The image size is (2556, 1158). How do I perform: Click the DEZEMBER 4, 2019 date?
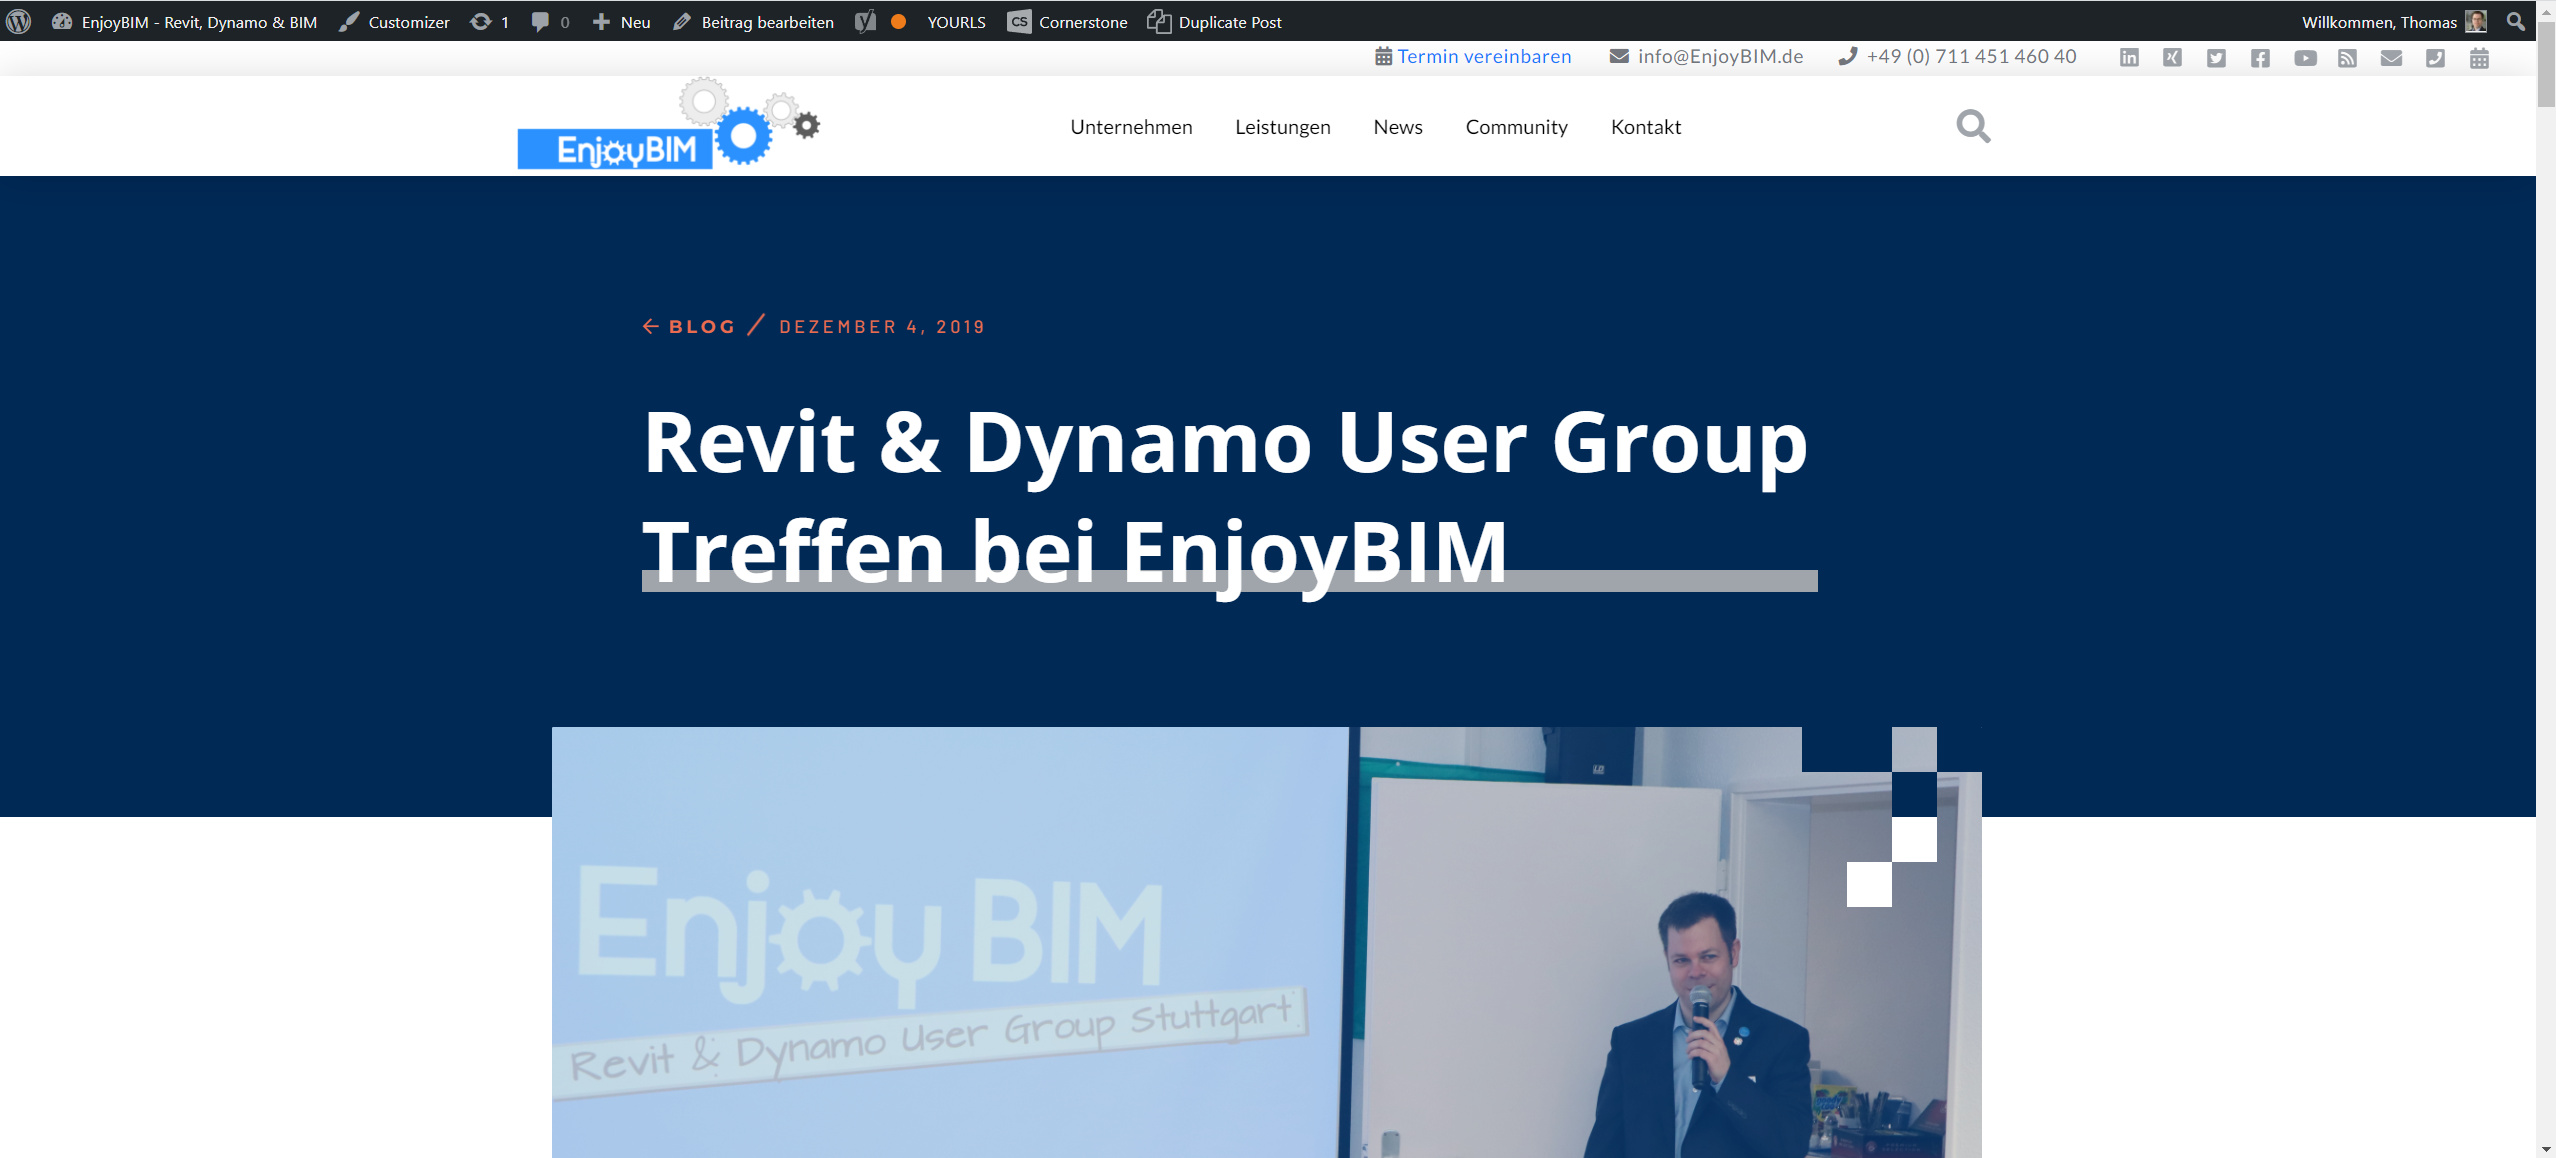[x=882, y=326]
